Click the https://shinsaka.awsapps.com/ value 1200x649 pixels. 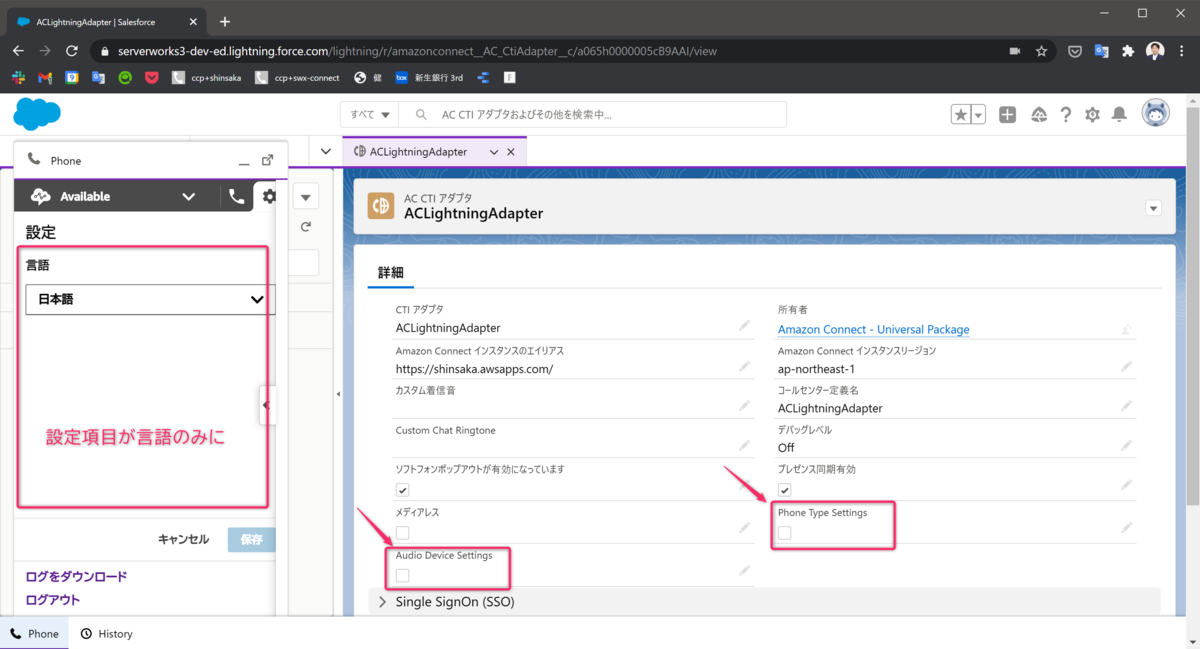[474, 368]
